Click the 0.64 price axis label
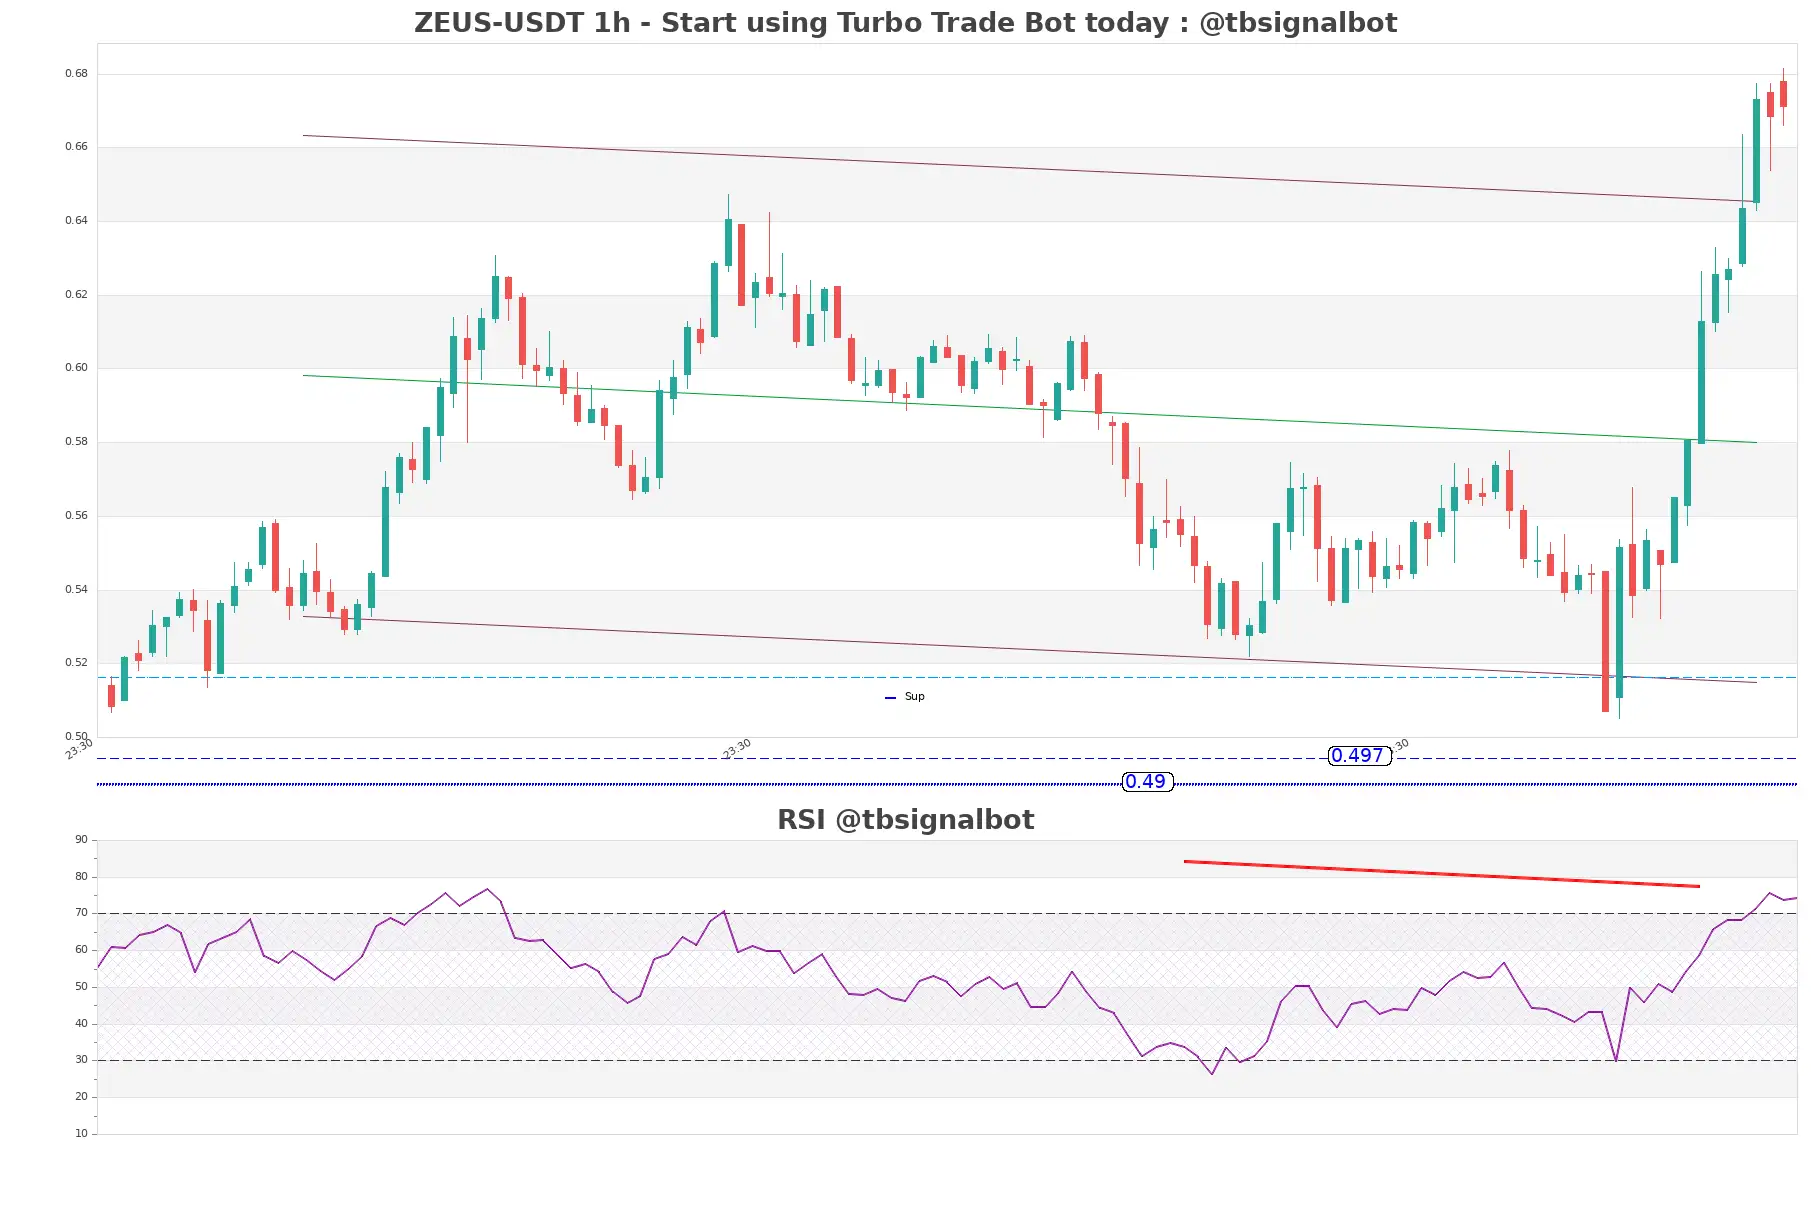1811x1208 pixels. [x=76, y=220]
